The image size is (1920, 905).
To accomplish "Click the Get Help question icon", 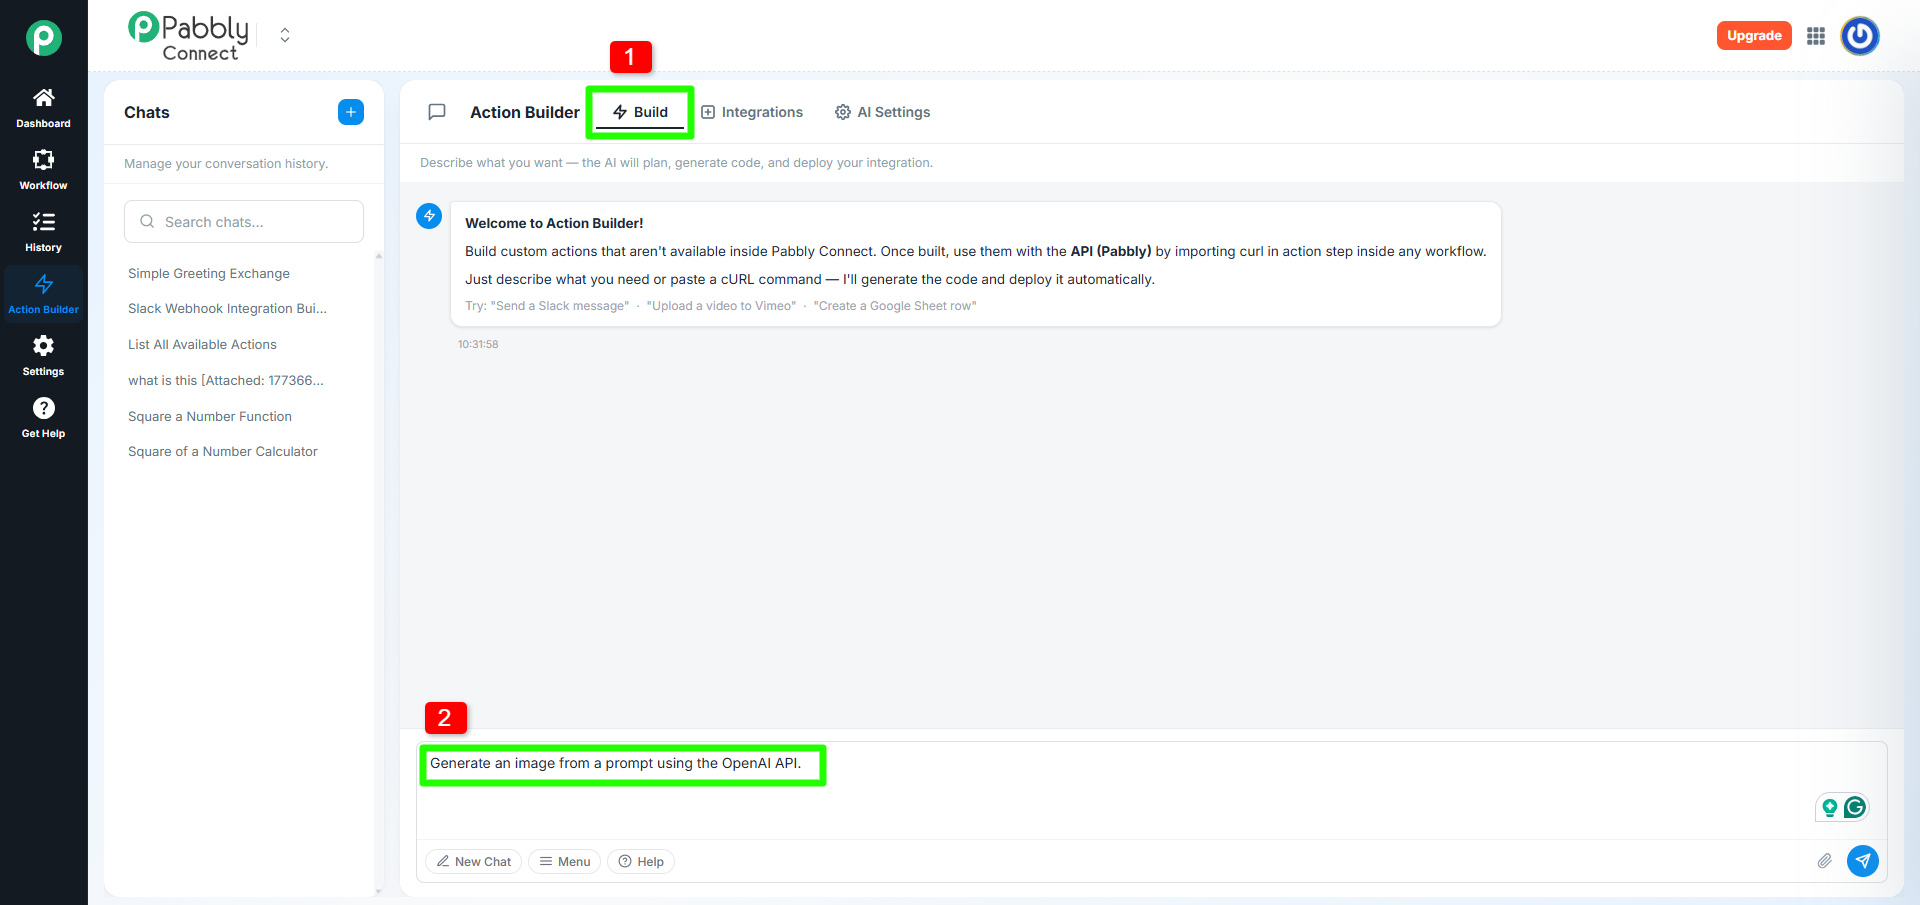I will (x=43, y=408).
